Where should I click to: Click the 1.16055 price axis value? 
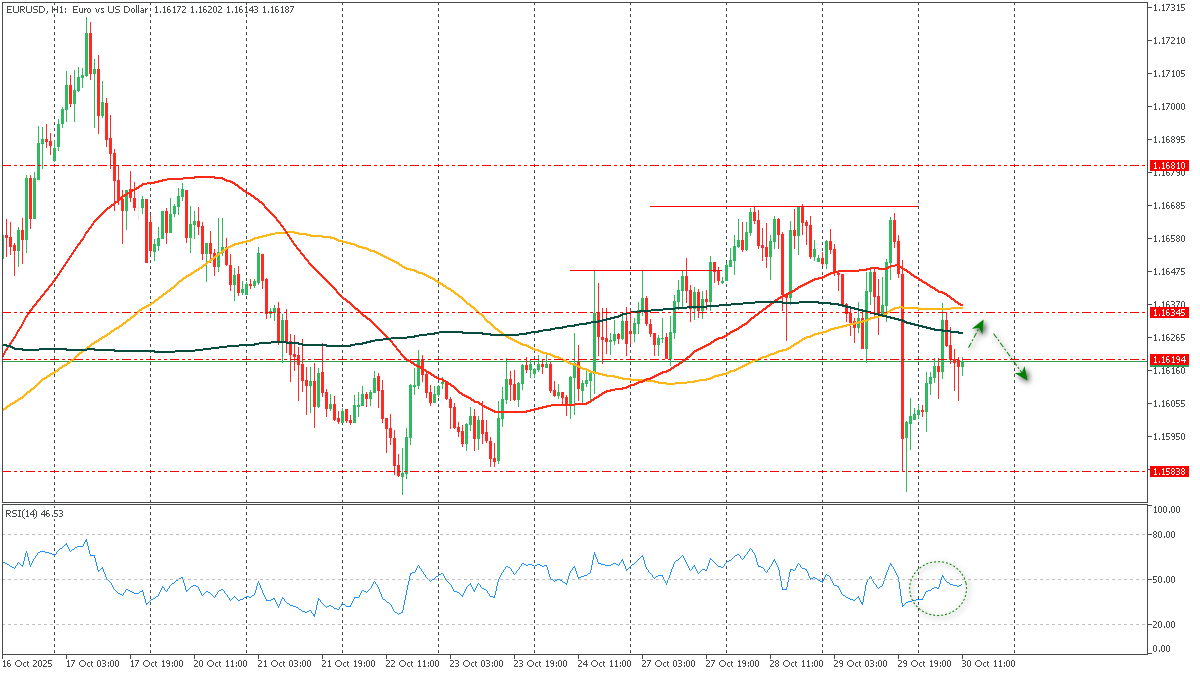pos(1169,403)
